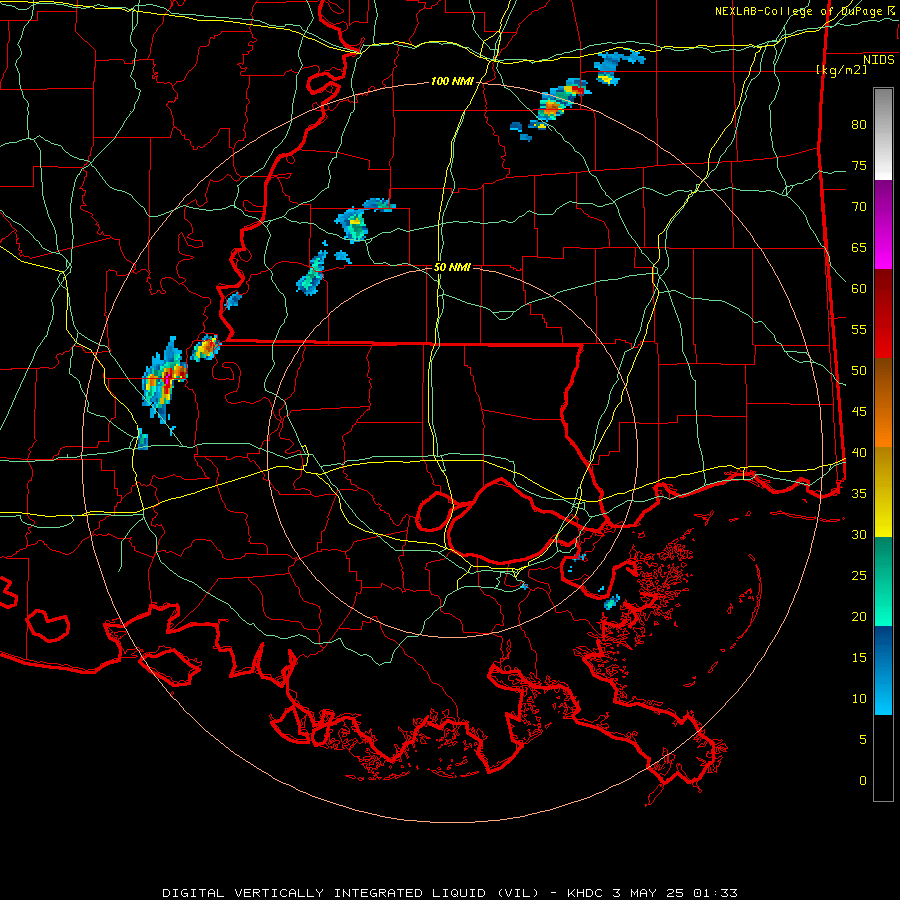Click the 50 value on color scale
This screenshot has height=900, width=900.
point(859,371)
